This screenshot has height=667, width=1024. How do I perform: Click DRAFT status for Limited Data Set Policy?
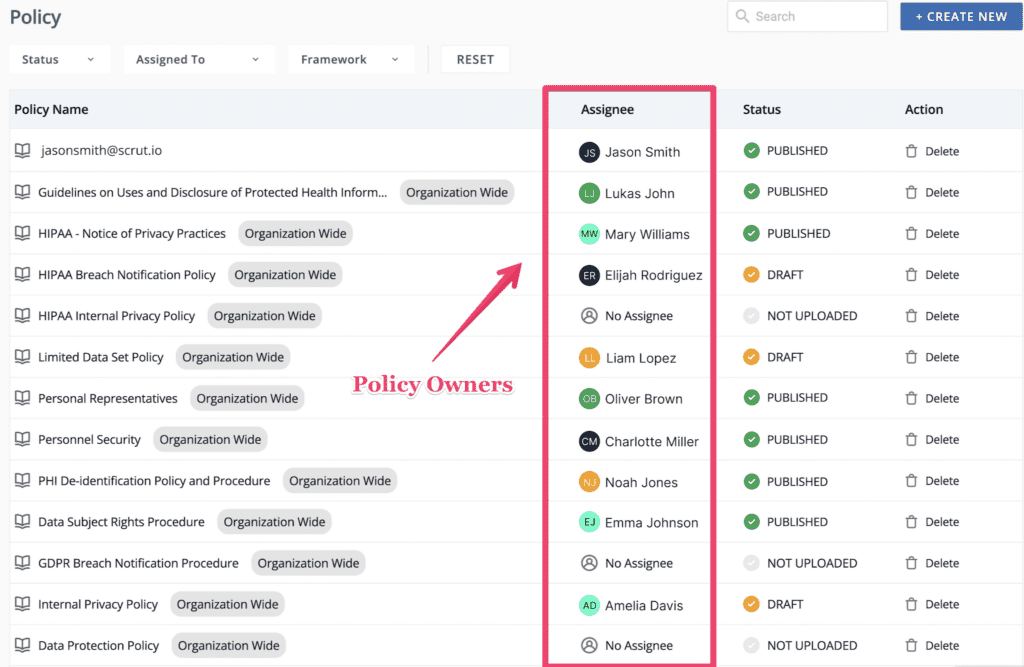click(785, 357)
